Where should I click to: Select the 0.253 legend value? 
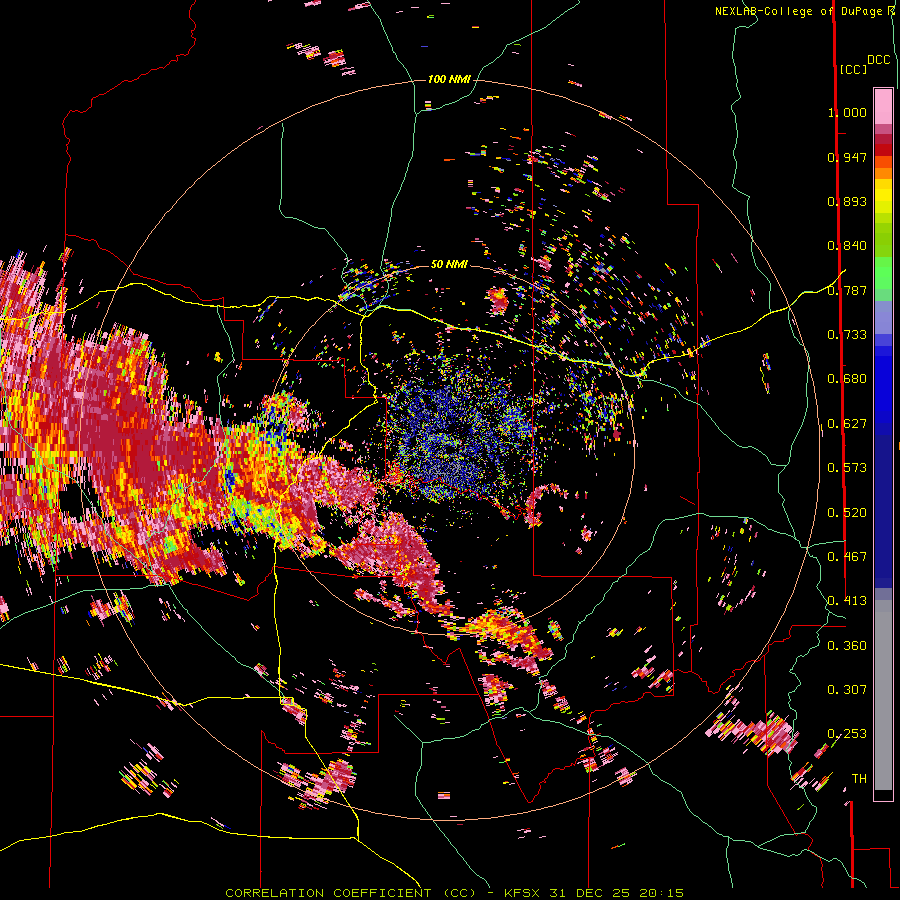(847, 734)
